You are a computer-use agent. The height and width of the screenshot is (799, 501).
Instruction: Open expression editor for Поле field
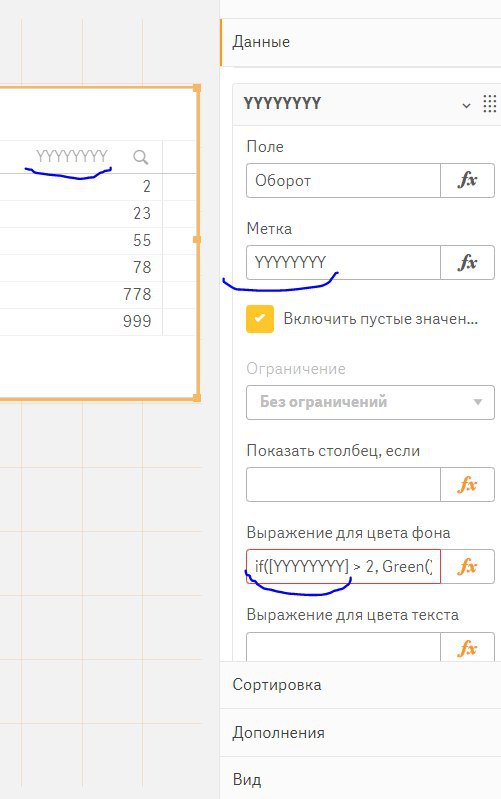[467, 180]
